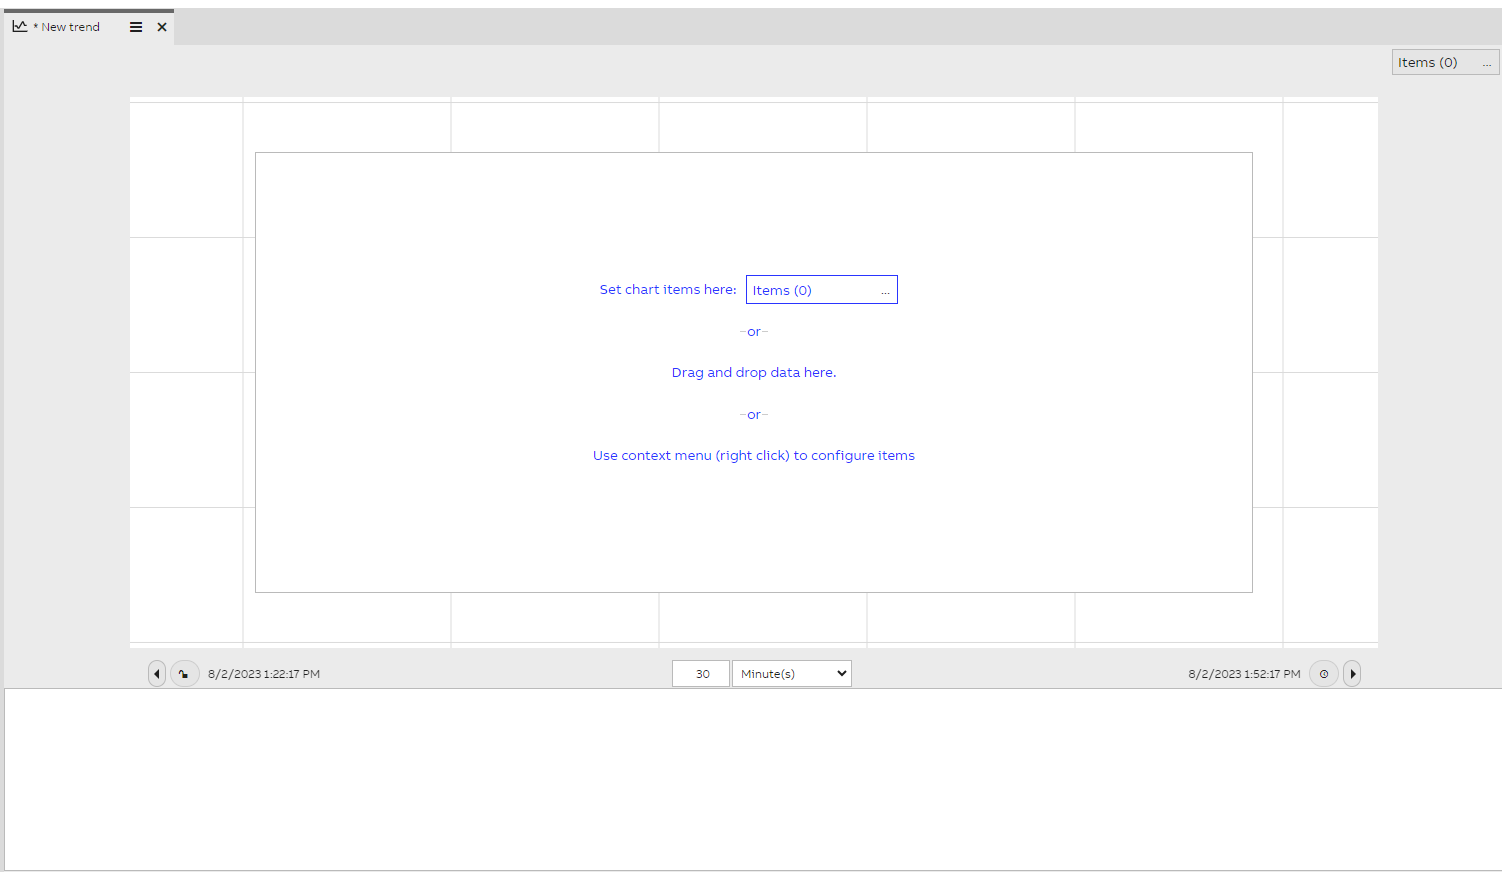The height and width of the screenshot is (872, 1502).
Task: Expand the Minute(s) time unit dropdown
Action: (791, 673)
